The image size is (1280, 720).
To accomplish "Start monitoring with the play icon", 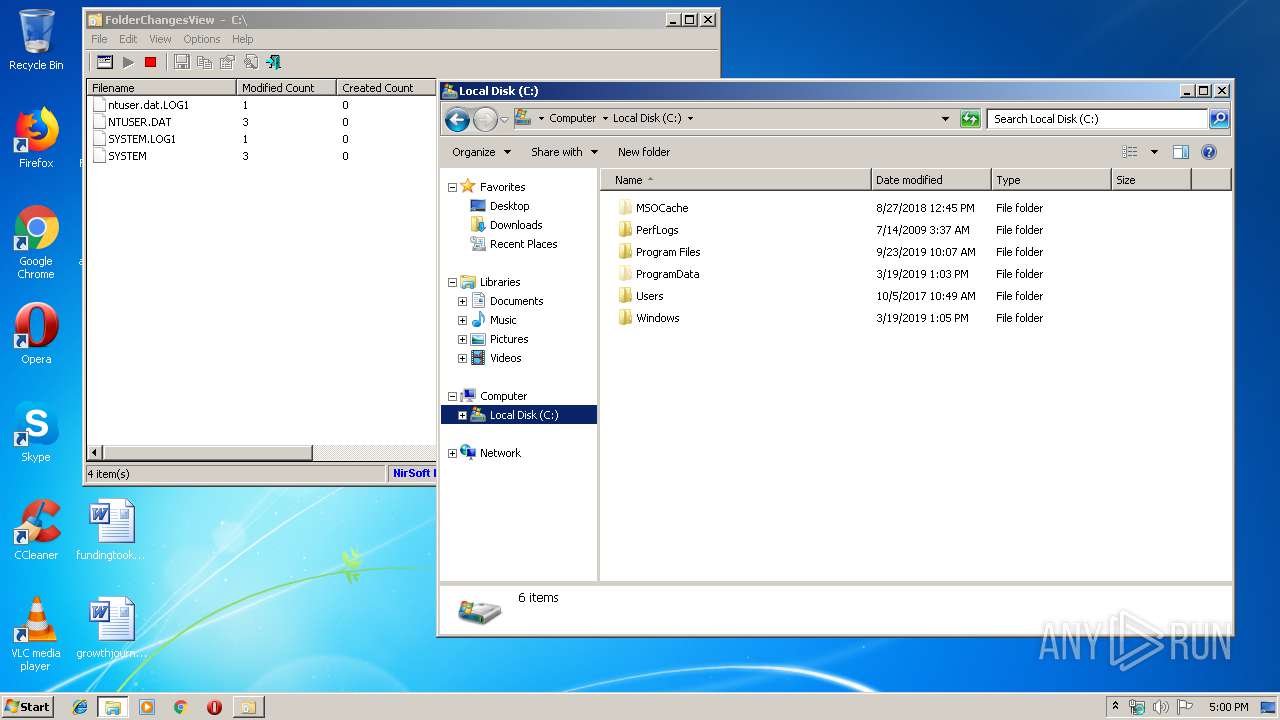I will (128, 62).
